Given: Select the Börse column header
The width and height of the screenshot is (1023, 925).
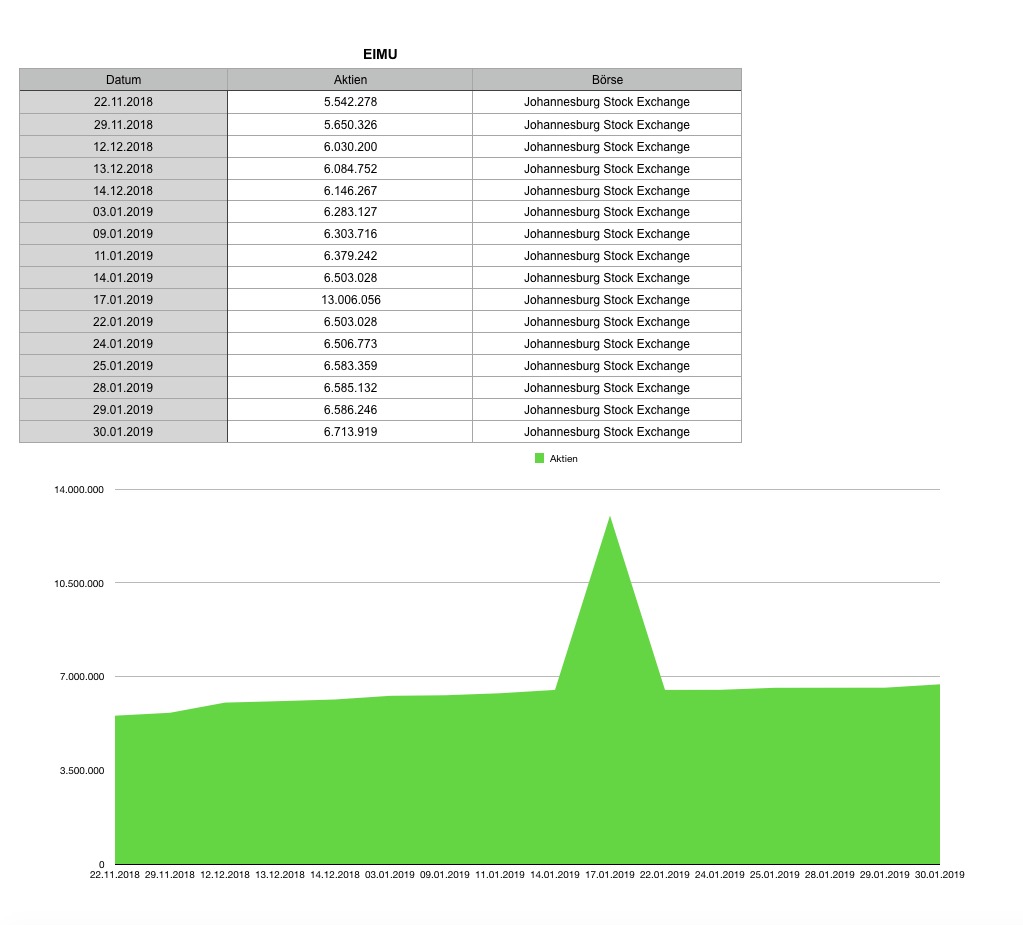Looking at the screenshot, I should coord(605,79).
